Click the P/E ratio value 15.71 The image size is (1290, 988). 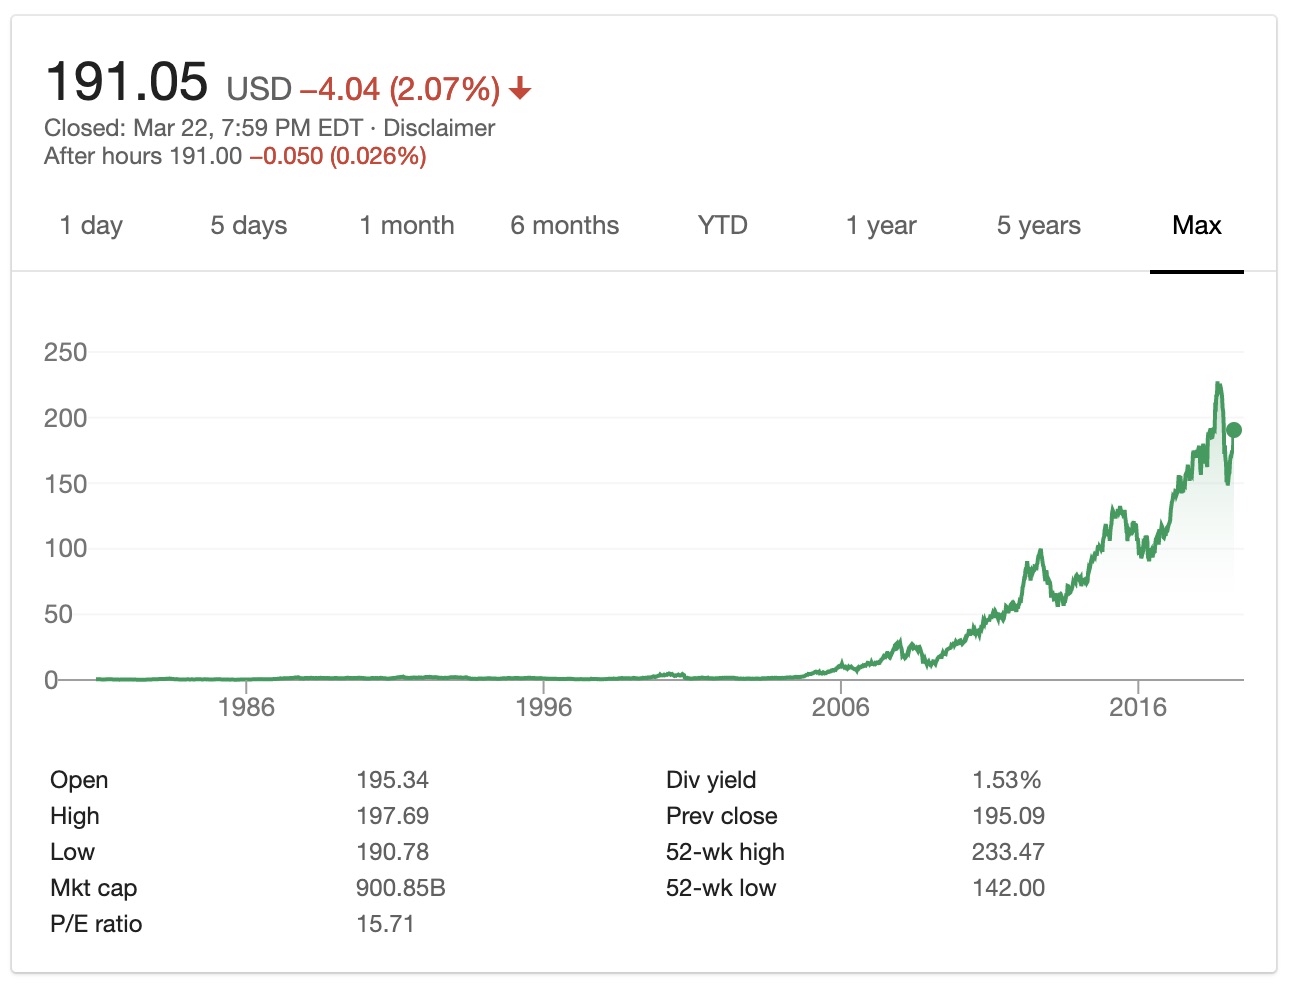385,924
